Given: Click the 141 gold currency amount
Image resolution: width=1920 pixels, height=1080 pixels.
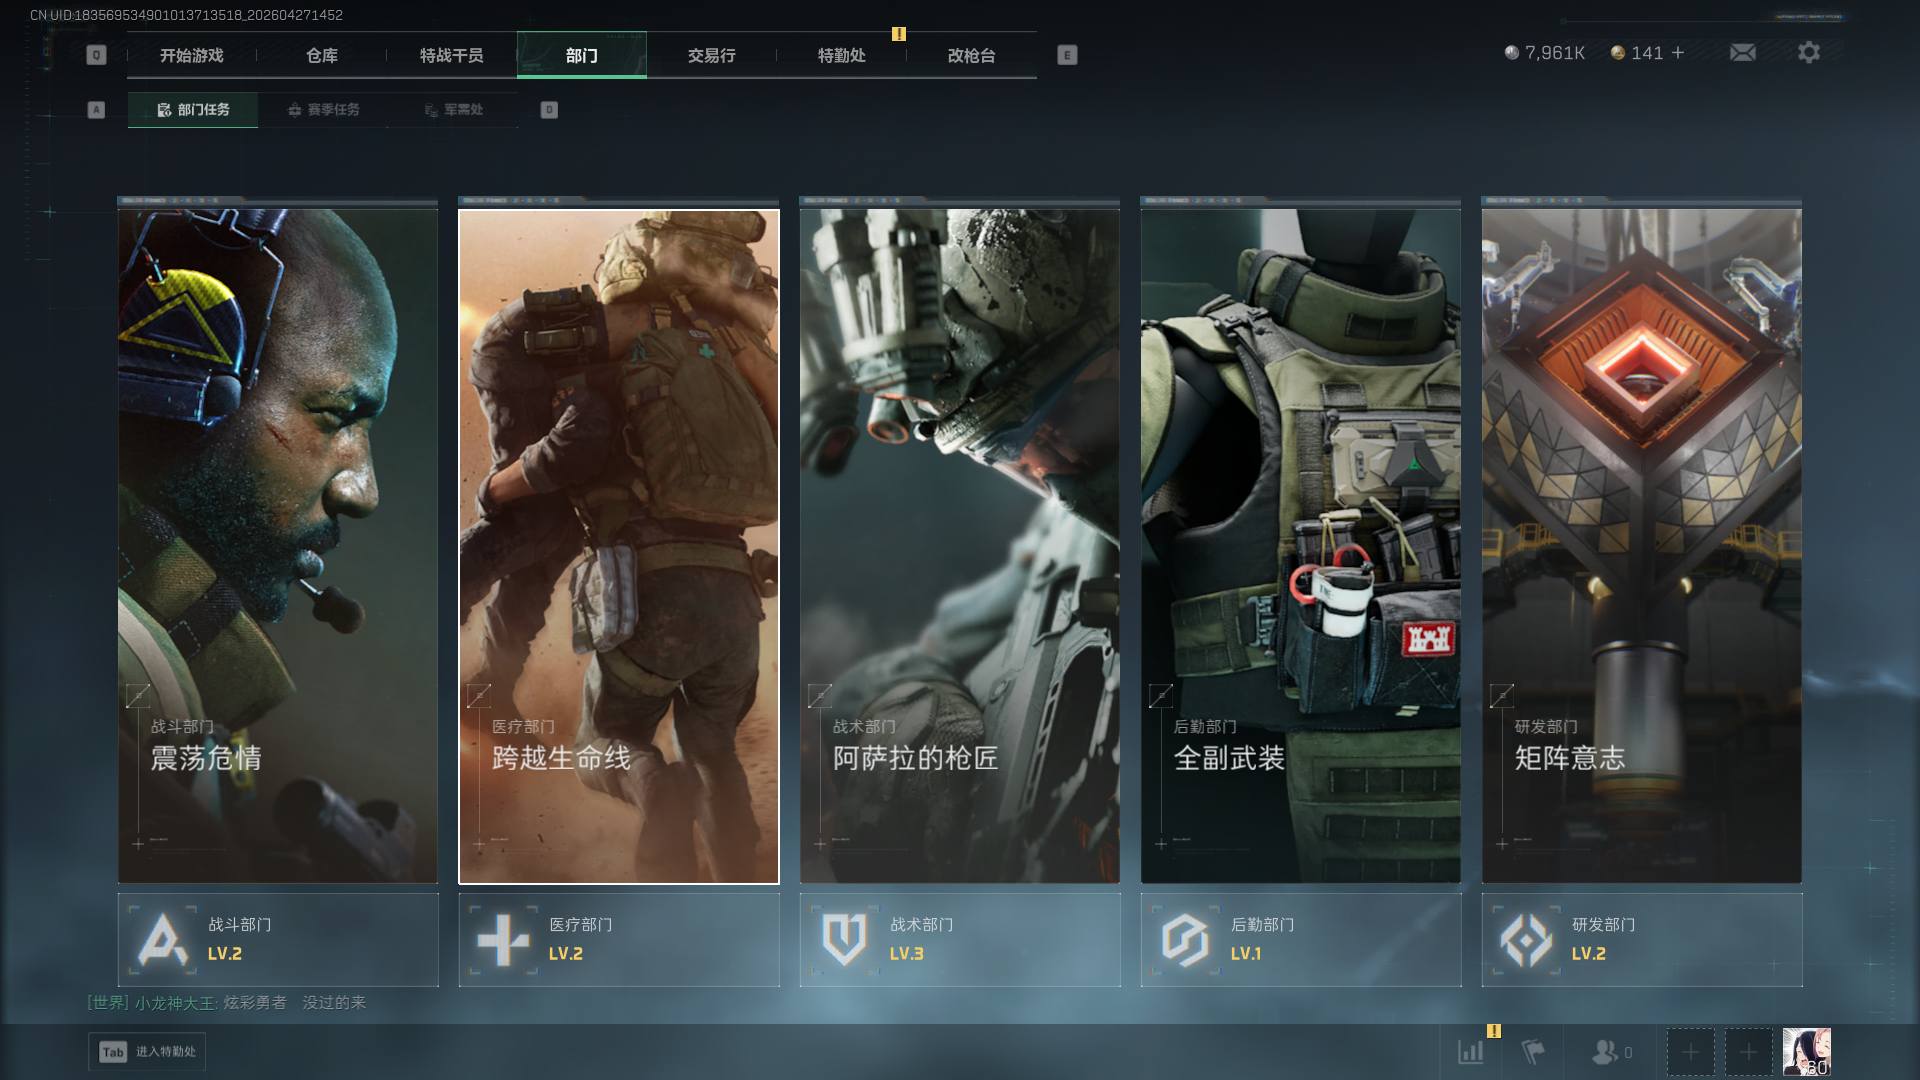Looking at the screenshot, I should [x=1647, y=53].
